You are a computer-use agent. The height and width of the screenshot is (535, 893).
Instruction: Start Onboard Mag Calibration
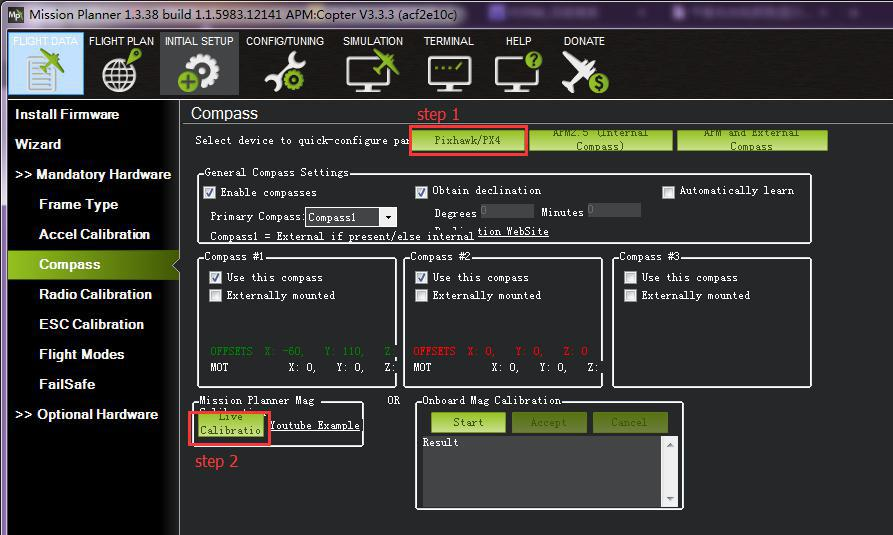click(x=468, y=422)
